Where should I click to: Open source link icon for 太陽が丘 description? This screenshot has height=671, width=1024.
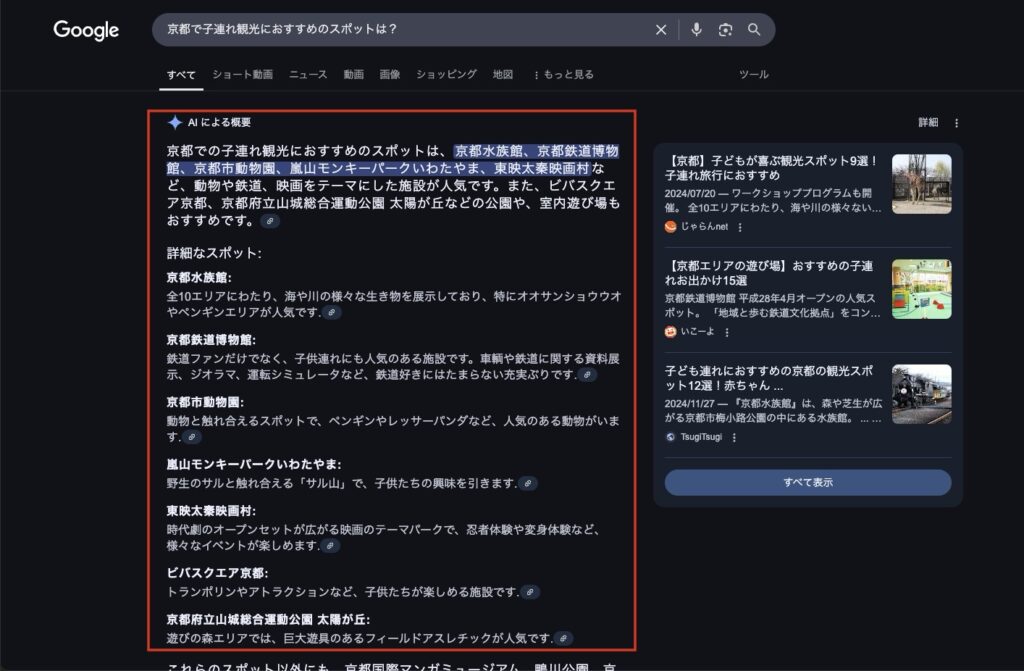pyautogui.click(x=563, y=638)
